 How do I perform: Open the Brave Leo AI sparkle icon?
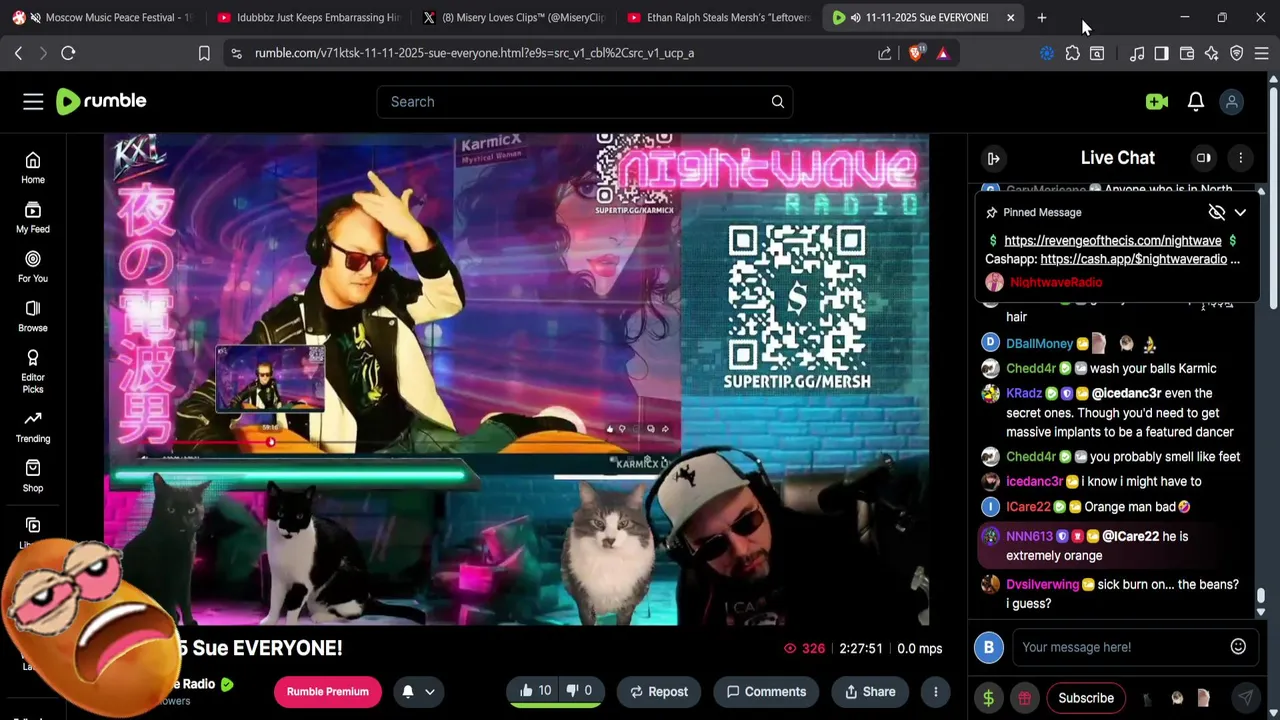[1211, 53]
